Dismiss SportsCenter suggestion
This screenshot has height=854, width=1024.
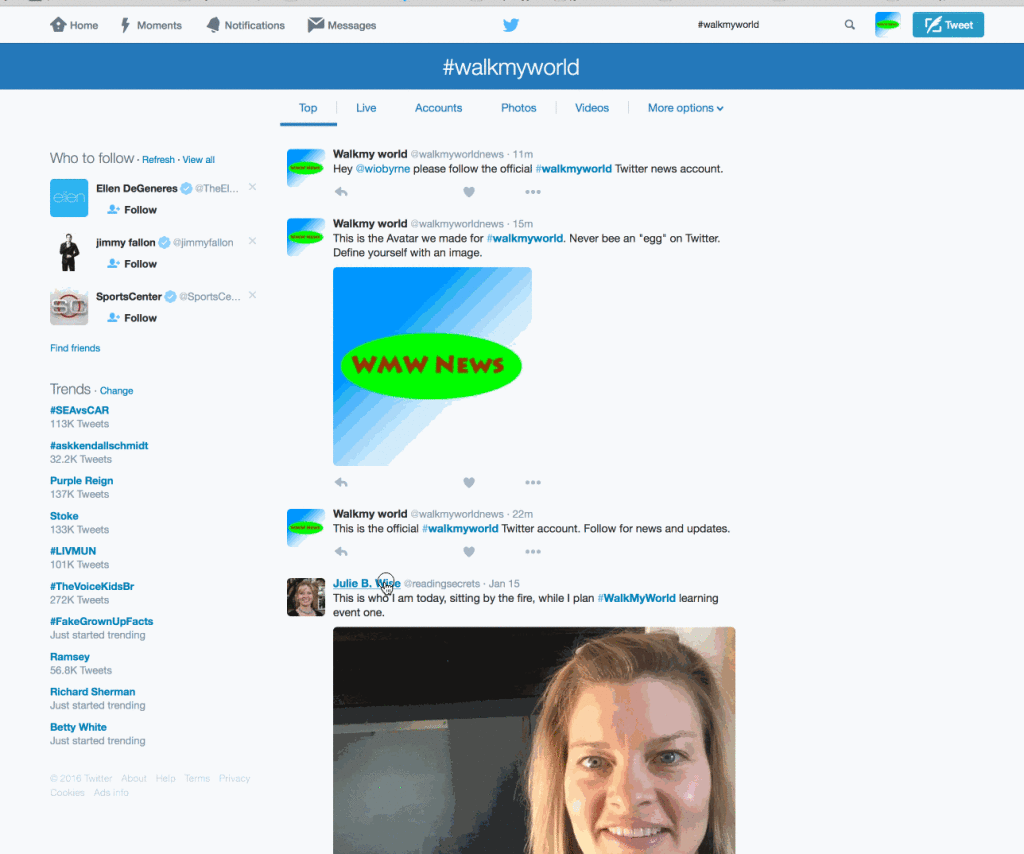(252, 296)
